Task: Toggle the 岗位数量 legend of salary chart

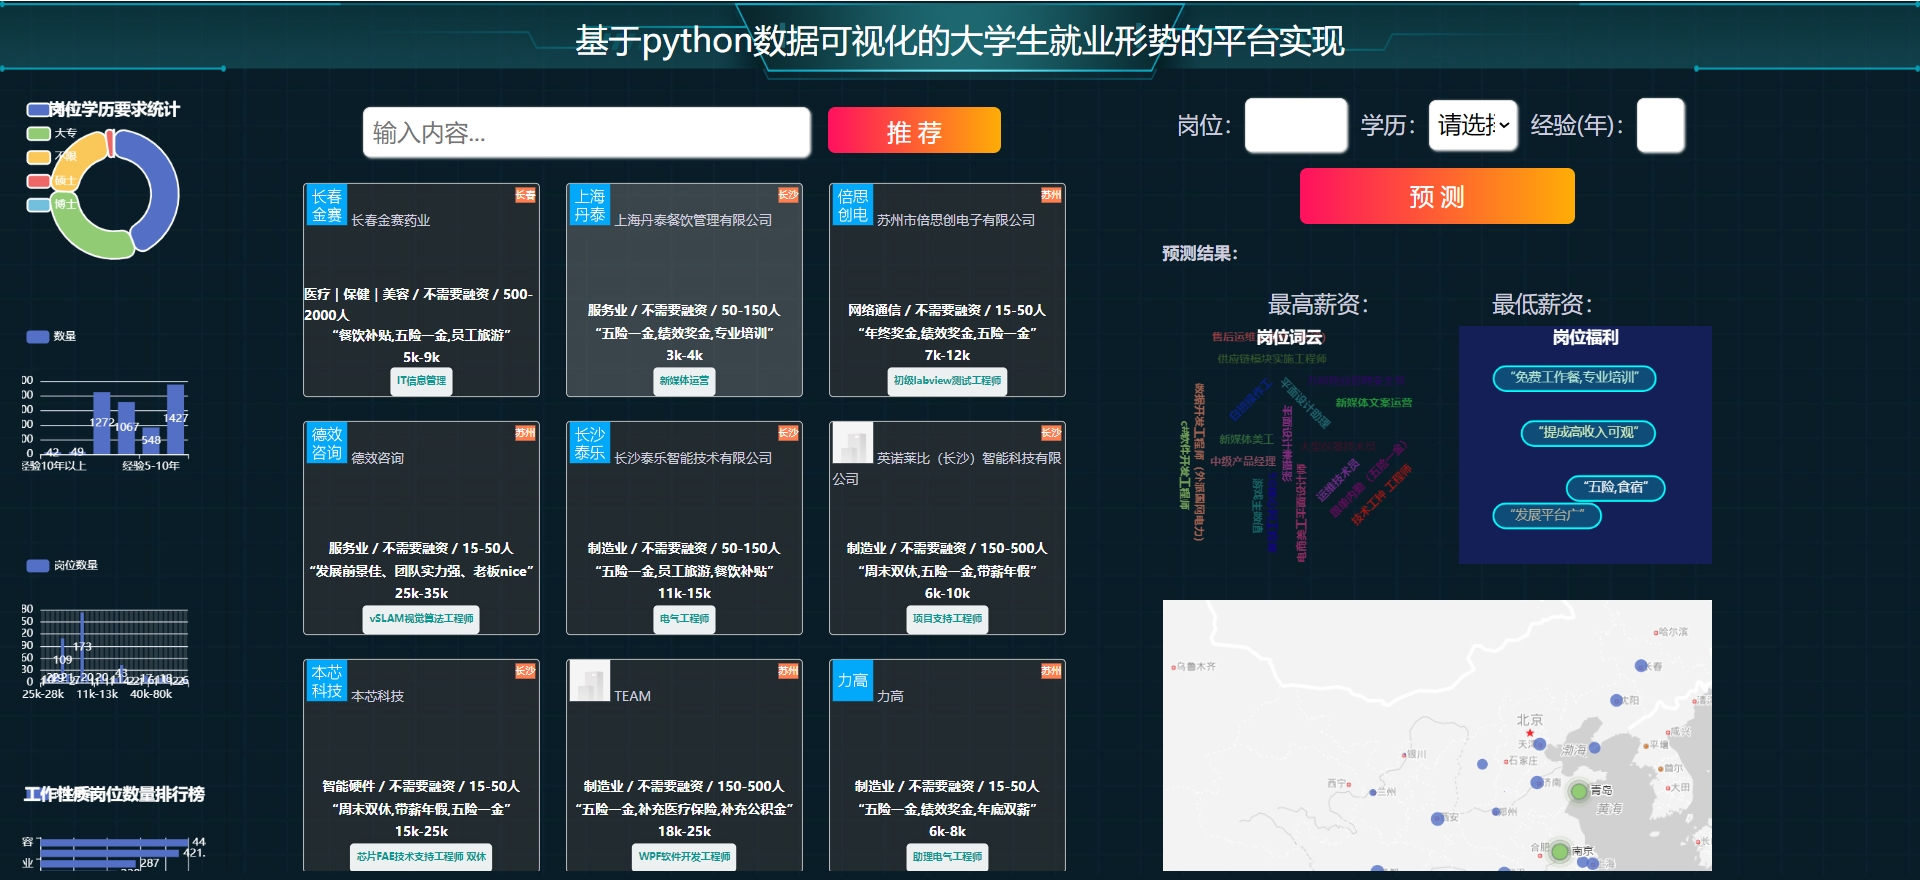Action: 62,566
